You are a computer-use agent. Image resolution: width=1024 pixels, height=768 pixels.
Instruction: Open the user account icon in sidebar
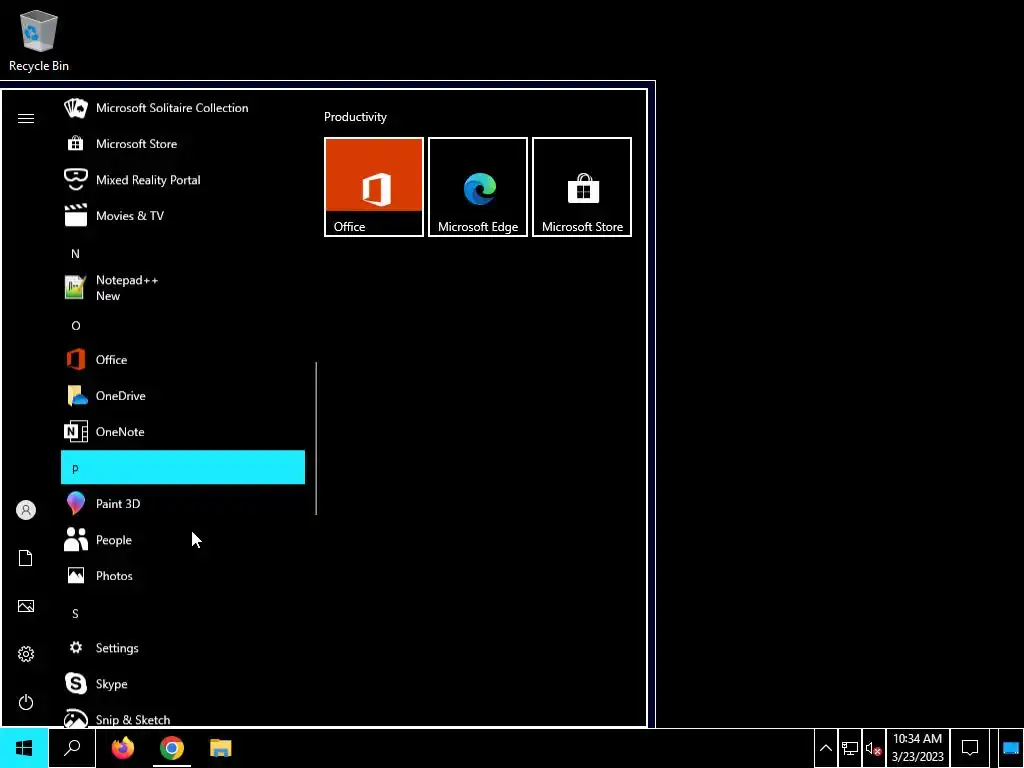click(25, 510)
